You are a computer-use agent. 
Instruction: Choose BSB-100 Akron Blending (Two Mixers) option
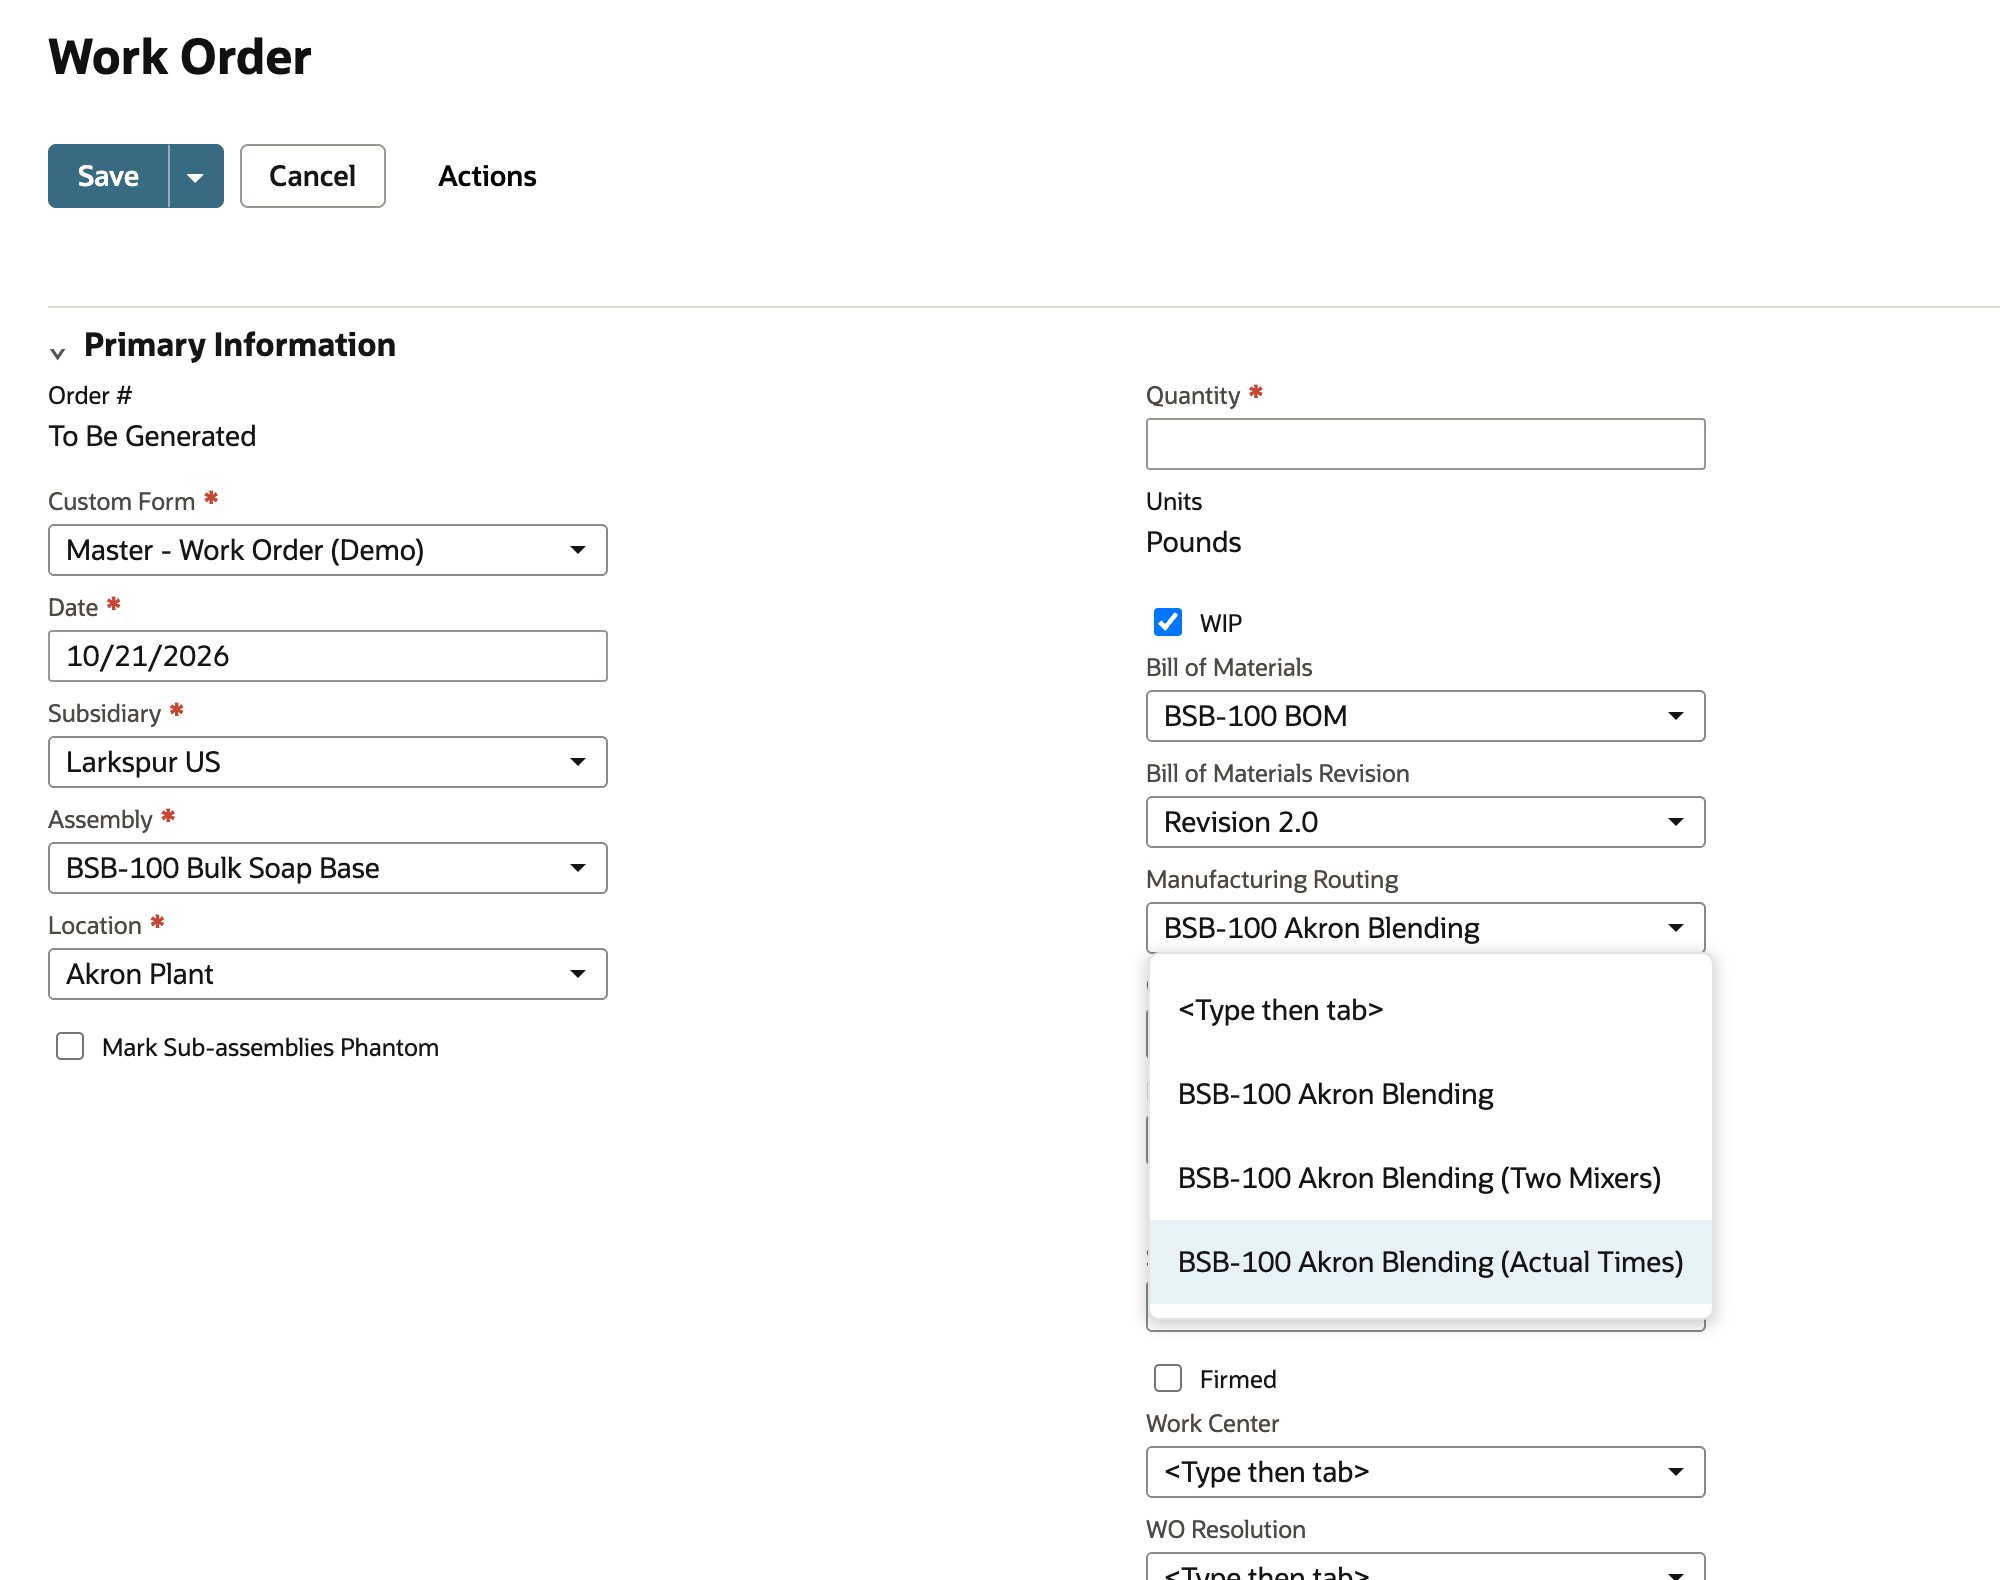(1430, 1178)
